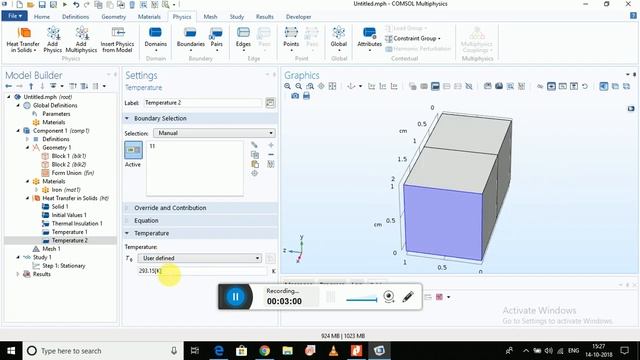Select Iron (mat1) material node

click(x=66, y=190)
